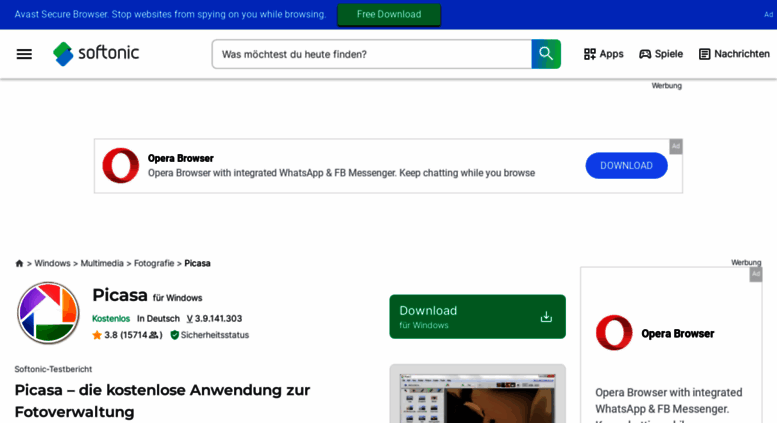This screenshot has height=423, width=777.
Task: Open the hamburger menu
Action: (24, 54)
